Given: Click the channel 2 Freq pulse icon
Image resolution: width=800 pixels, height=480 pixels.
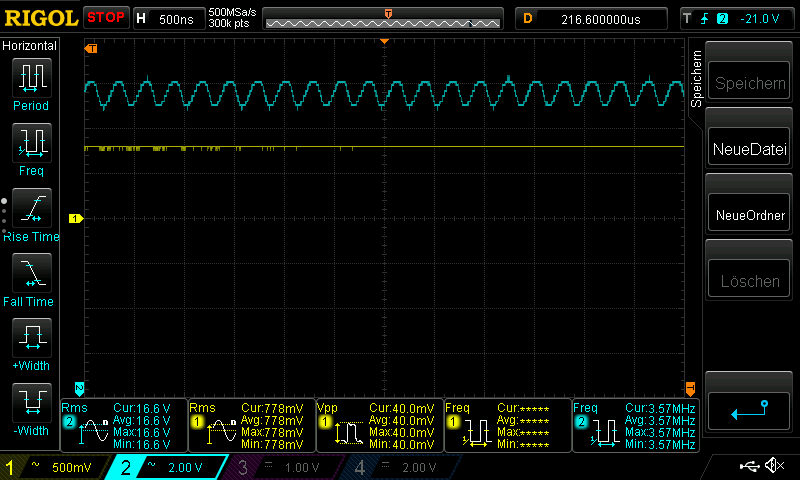Looking at the screenshot, I should 605,434.
